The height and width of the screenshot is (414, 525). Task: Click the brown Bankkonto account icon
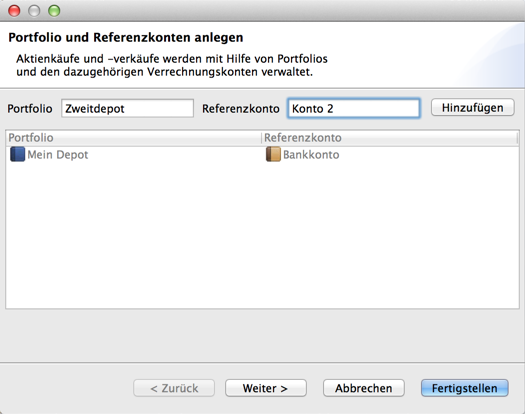[x=273, y=154]
